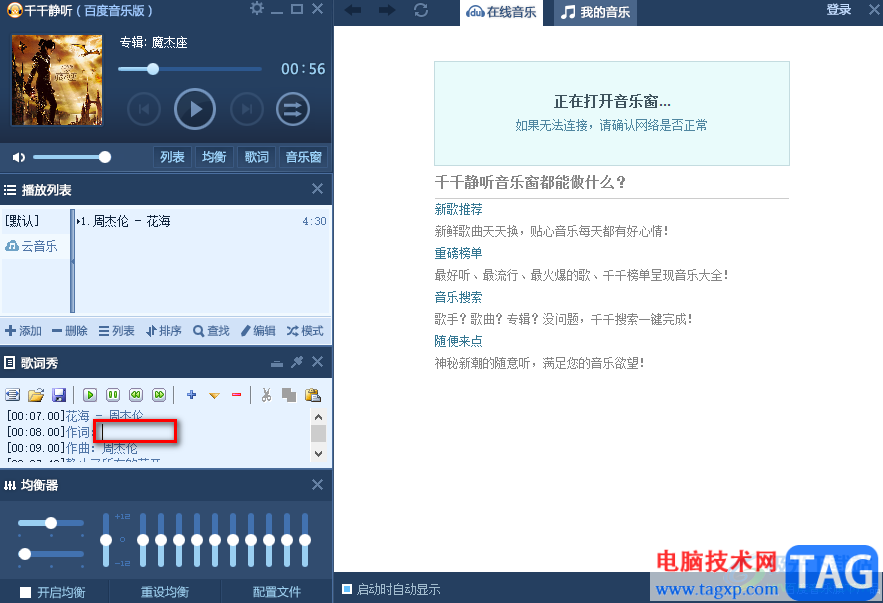Click the 魔杰座 album cover art
883x603 pixels.
[x=57, y=79]
